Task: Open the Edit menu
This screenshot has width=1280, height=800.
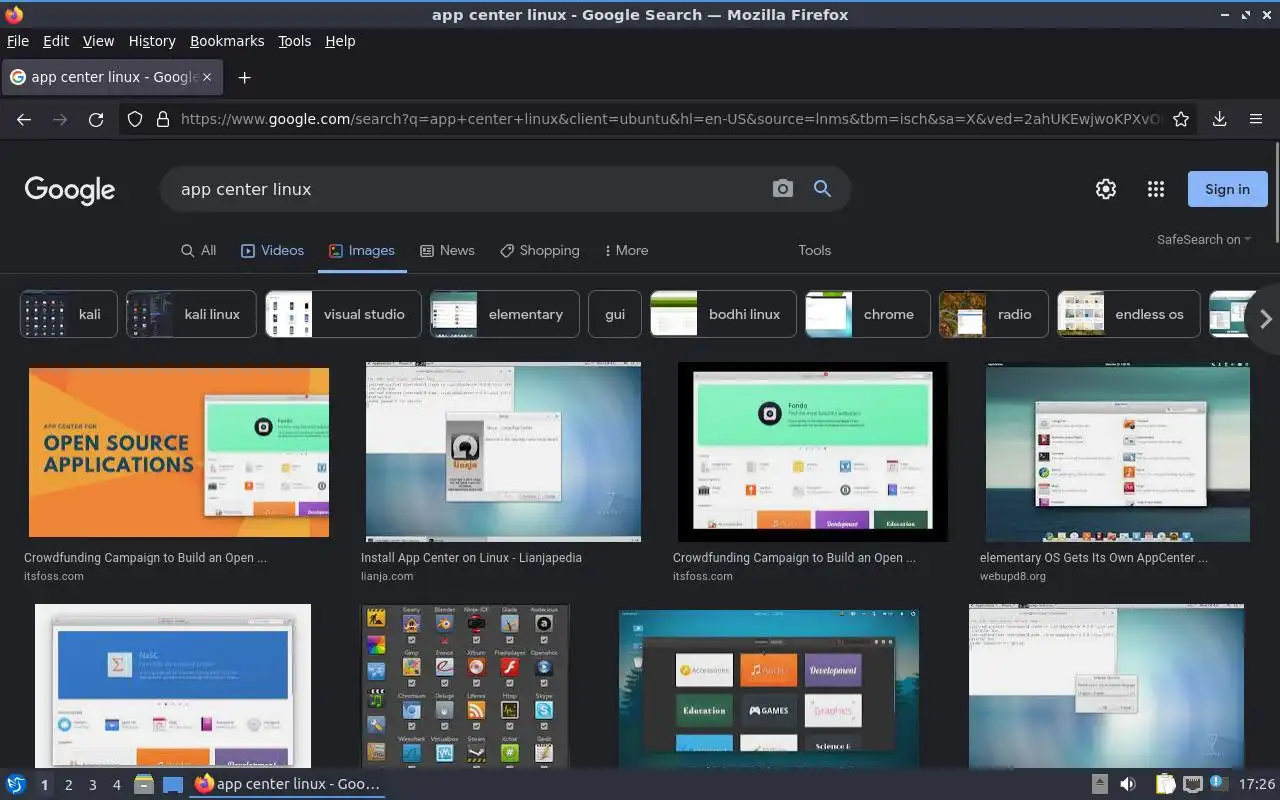Action: [56, 41]
